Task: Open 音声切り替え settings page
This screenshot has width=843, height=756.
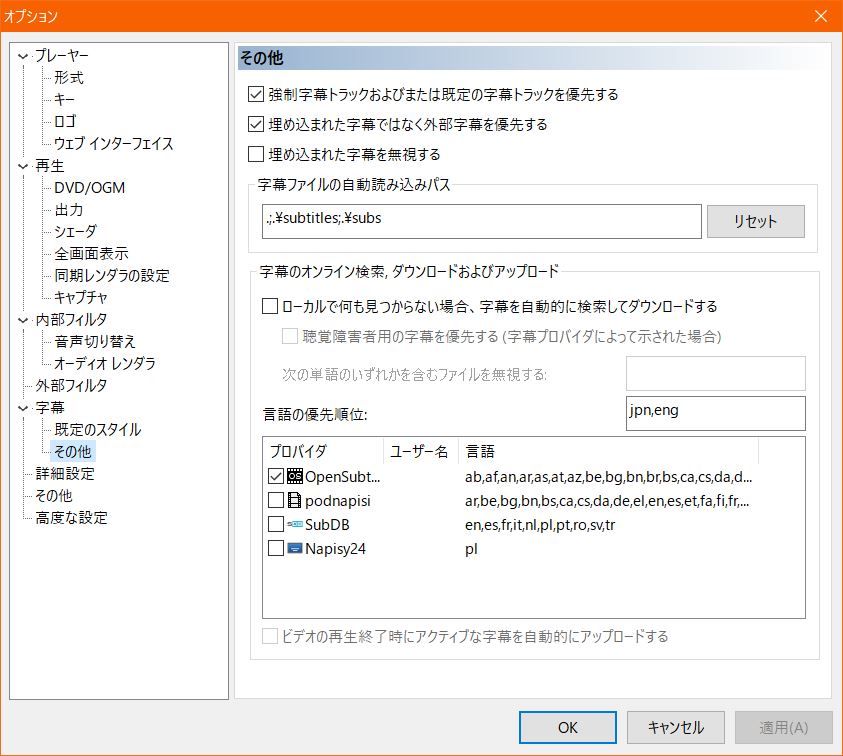Action: (95, 342)
